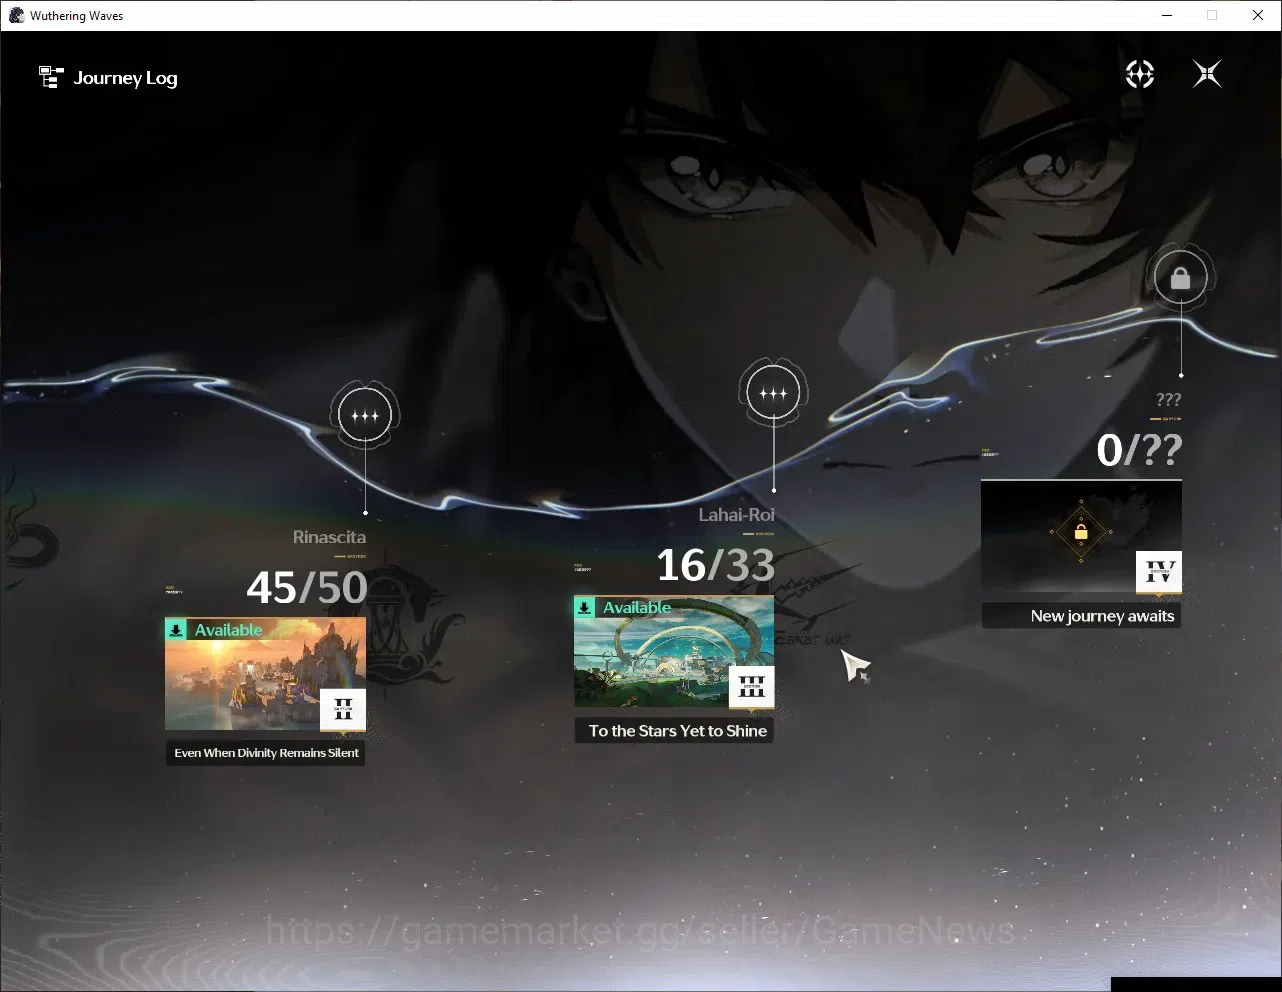Click the Journey Log tree icon
Viewport: 1282px width, 992px height.
point(51,77)
